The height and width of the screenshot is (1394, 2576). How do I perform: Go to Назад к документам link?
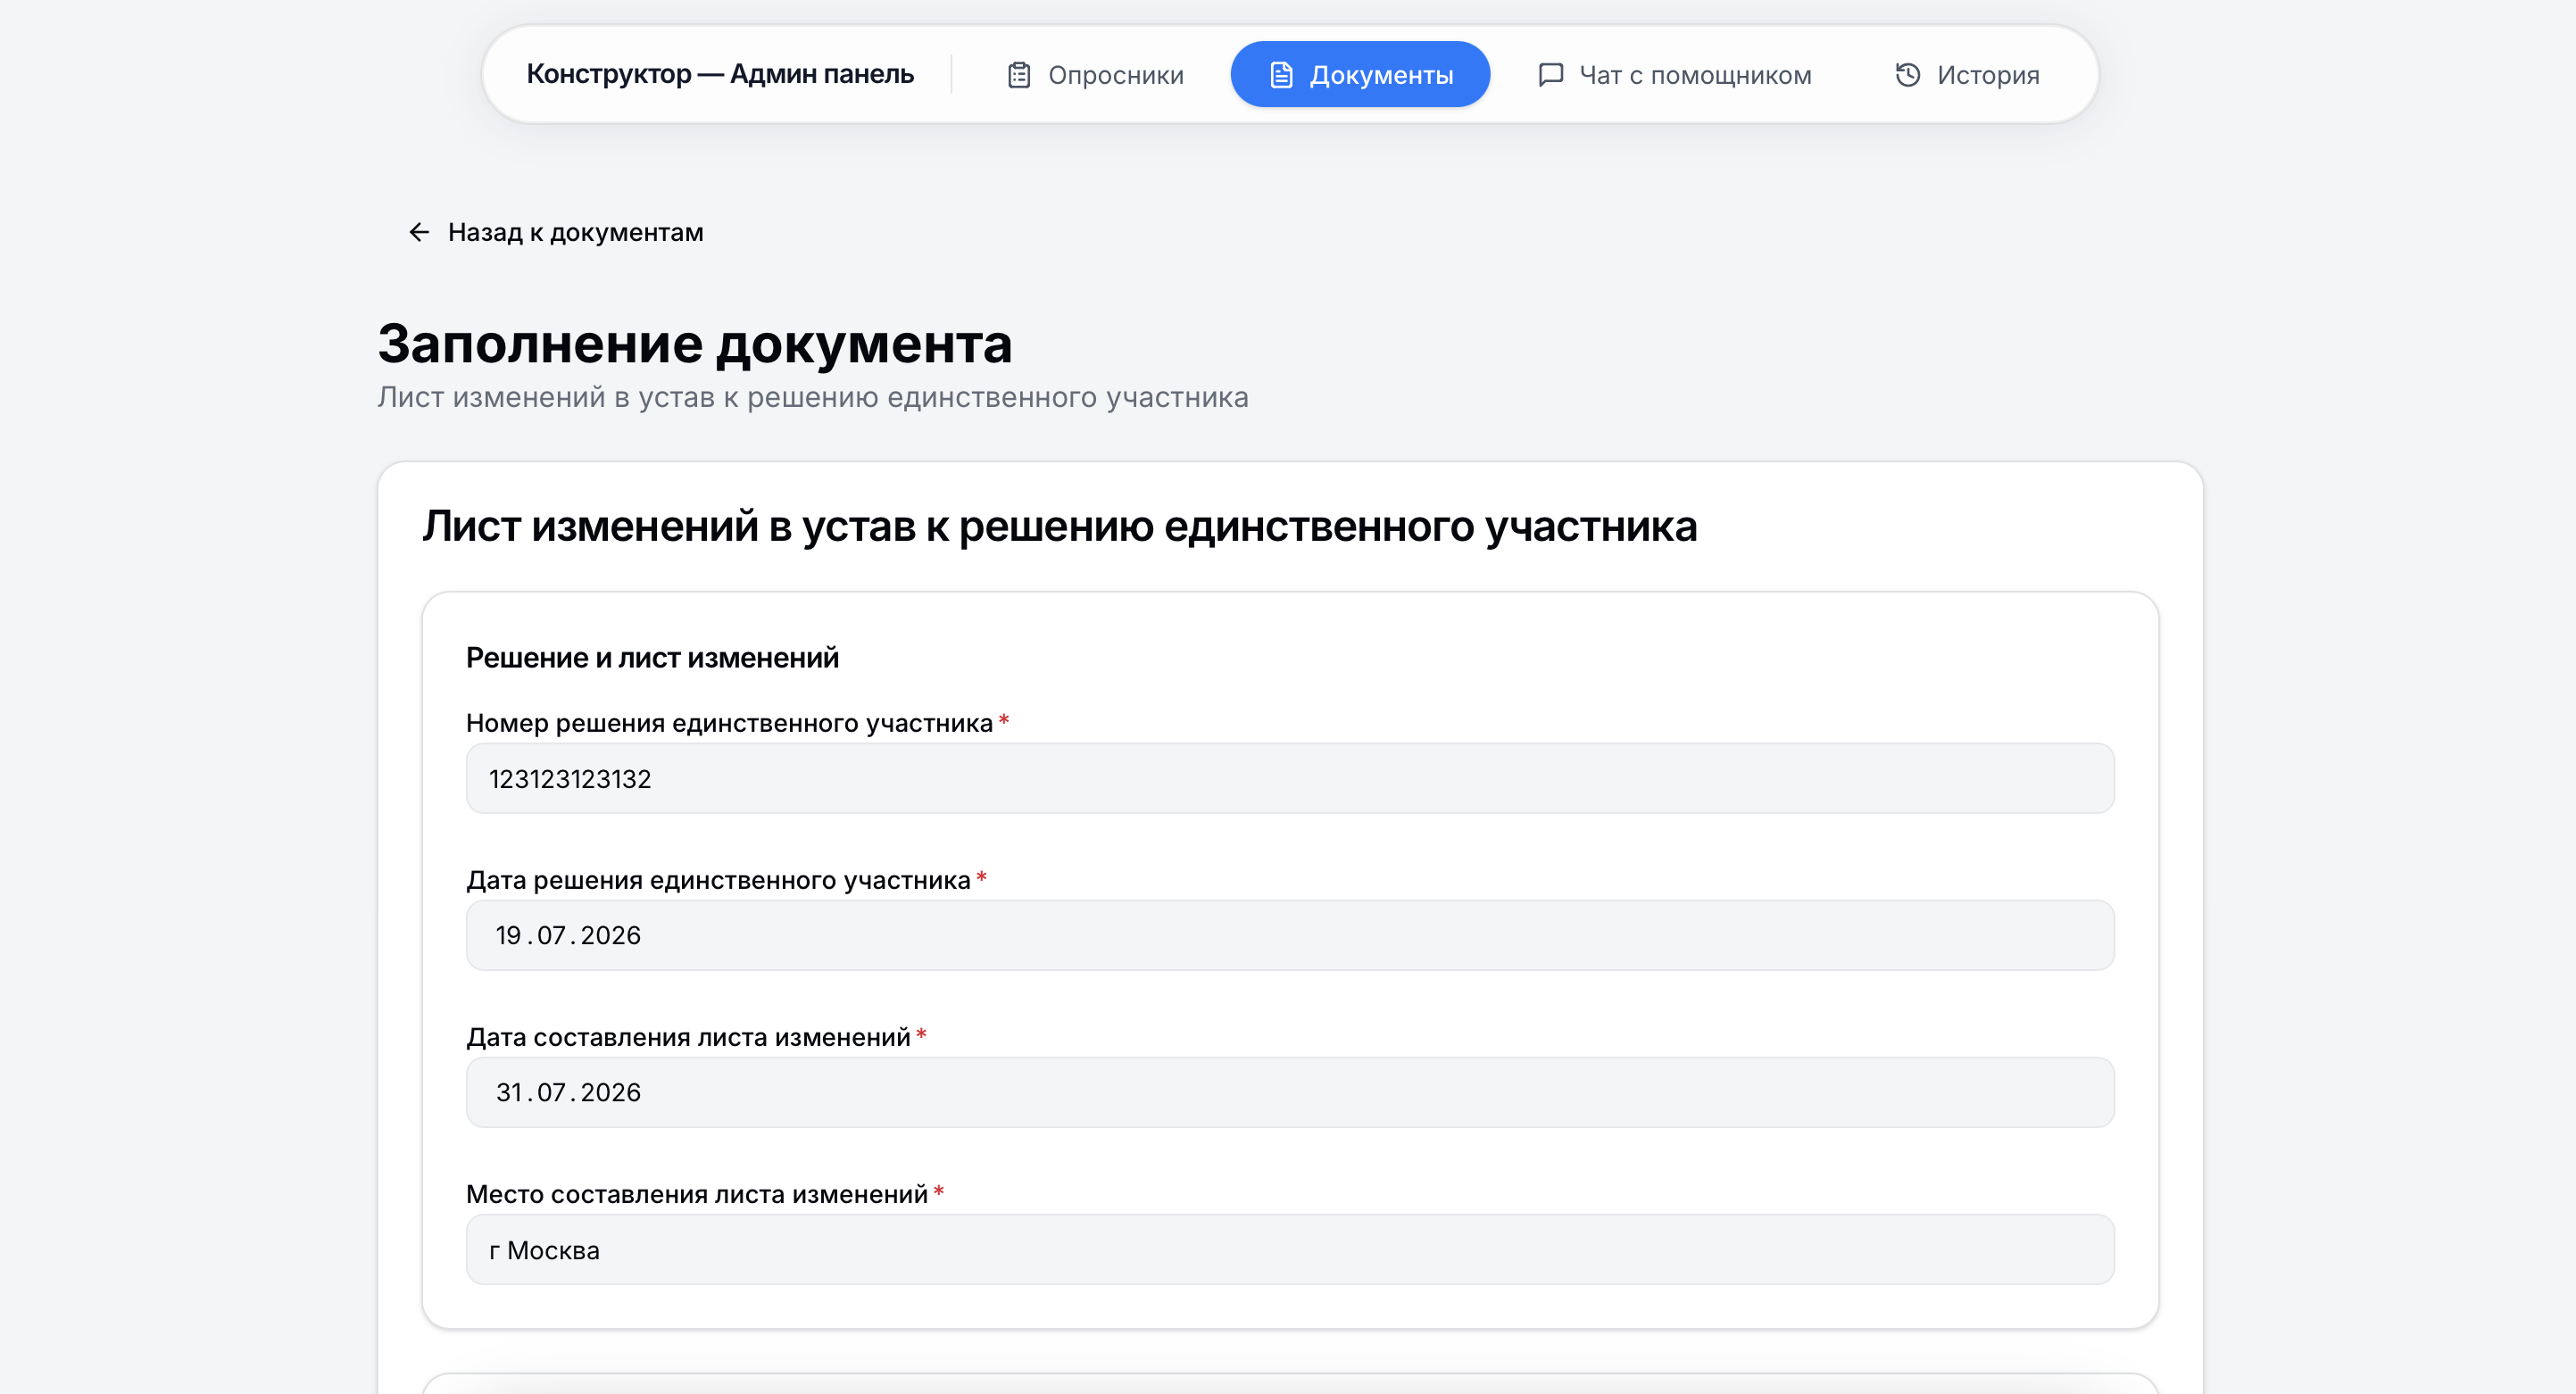pyautogui.click(x=556, y=232)
